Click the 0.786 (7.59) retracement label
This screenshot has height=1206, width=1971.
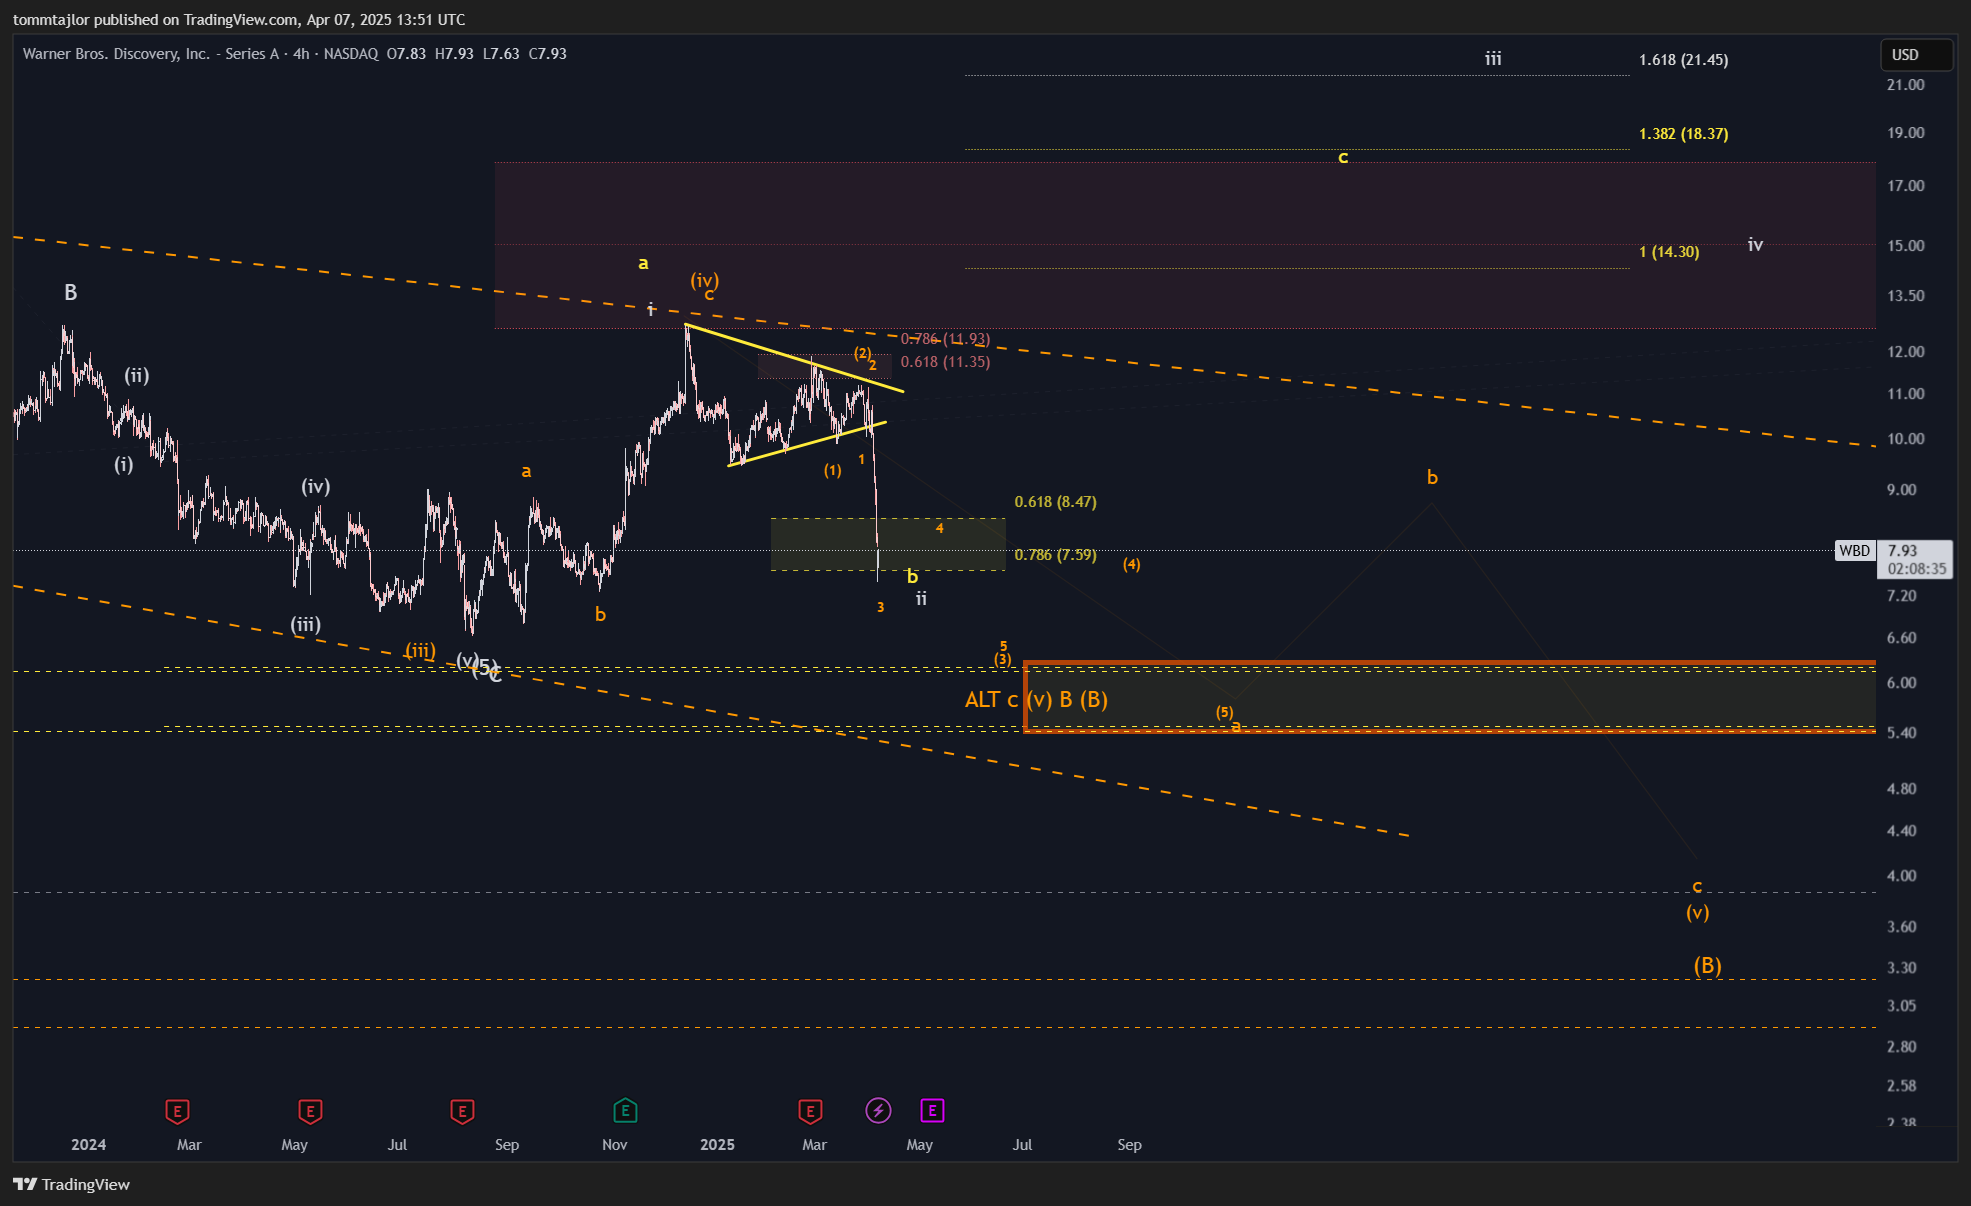[x=1055, y=555]
